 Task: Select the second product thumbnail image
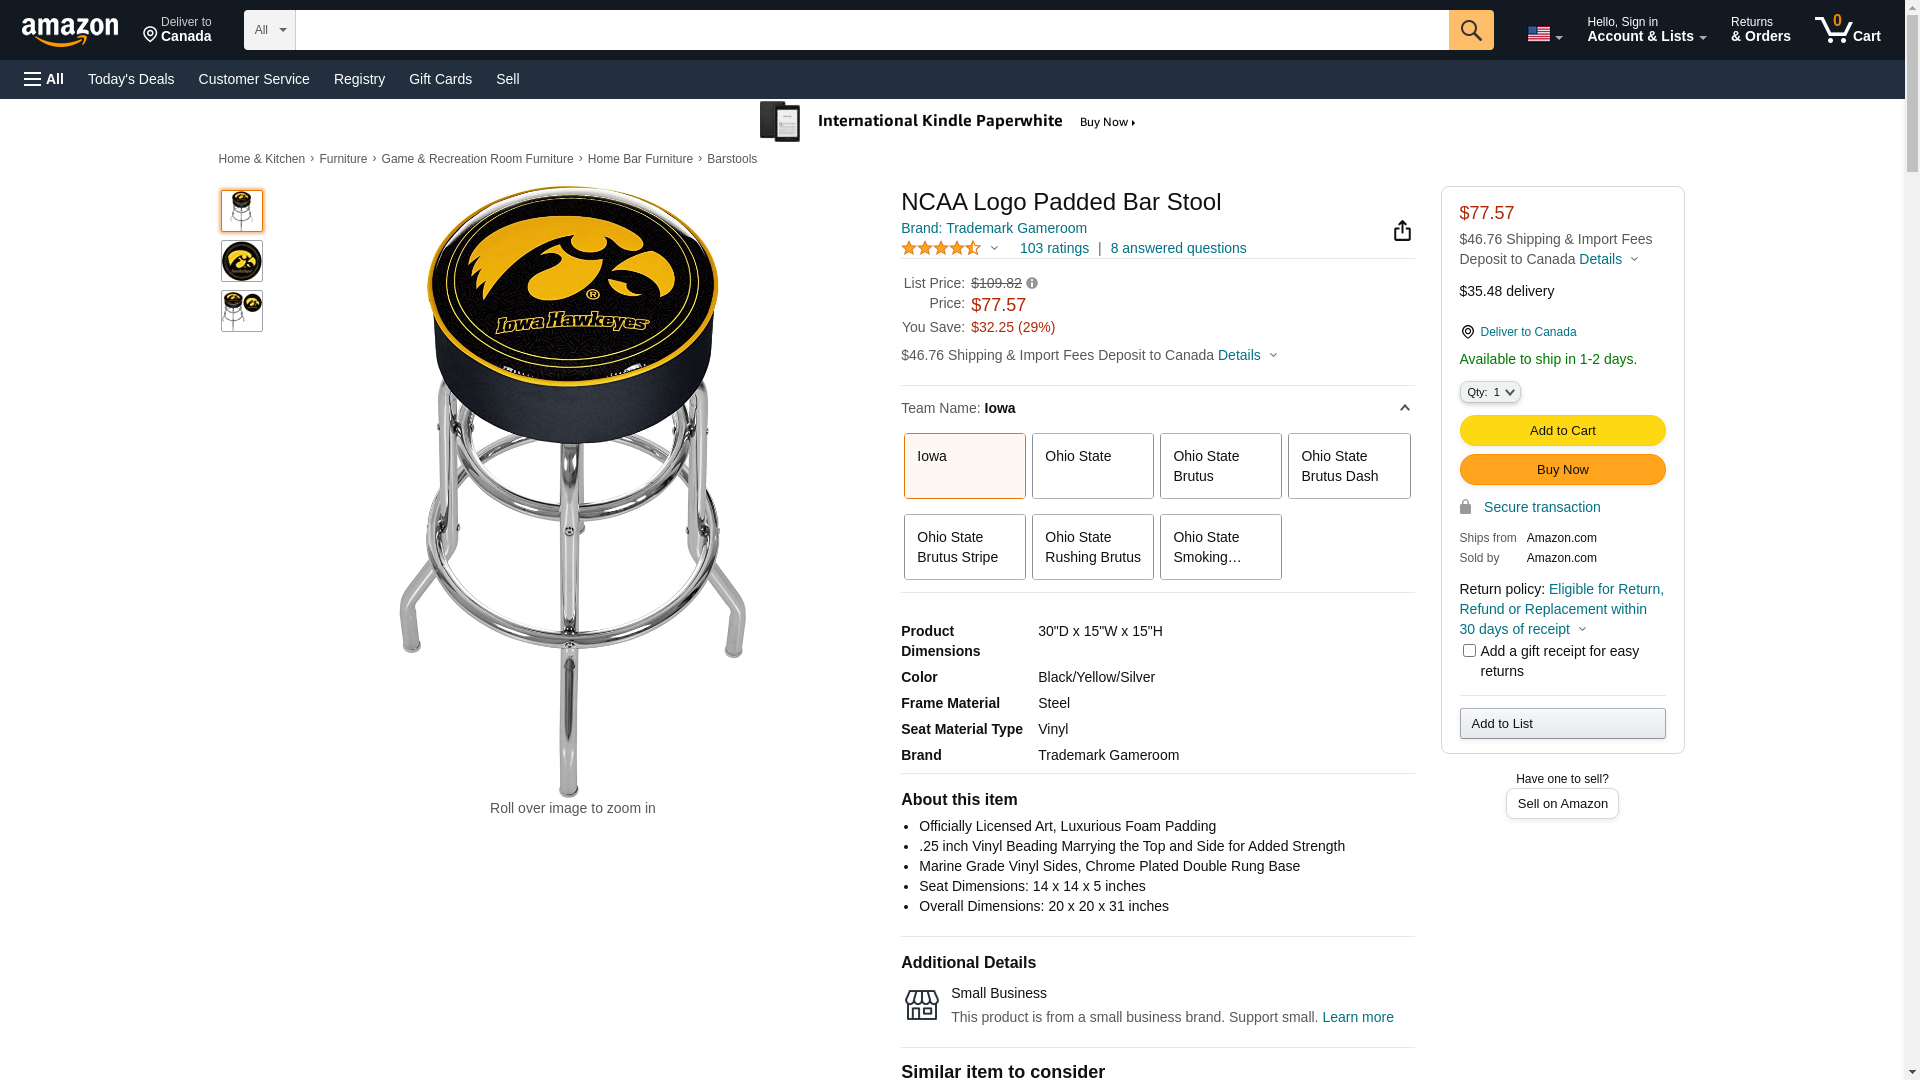click(242, 261)
